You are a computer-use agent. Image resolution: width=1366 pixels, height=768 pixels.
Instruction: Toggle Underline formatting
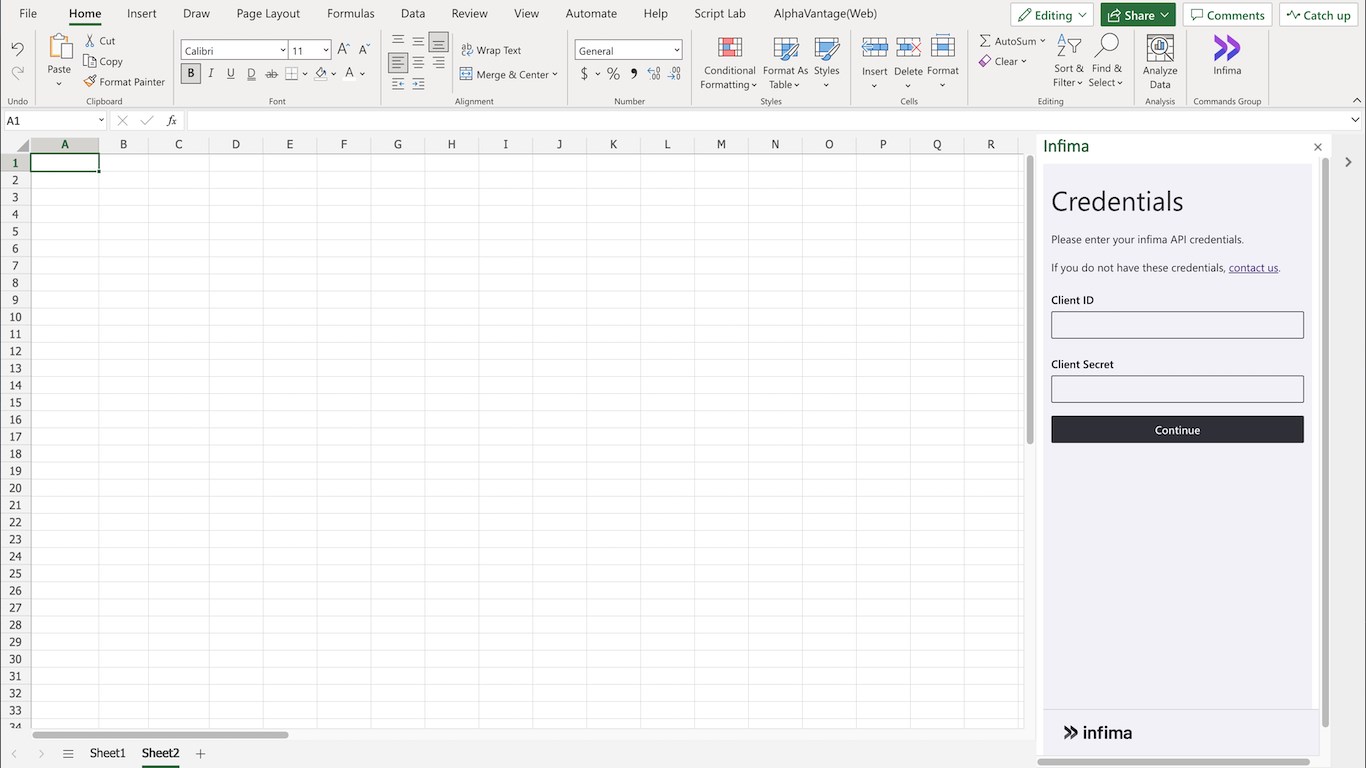click(231, 73)
